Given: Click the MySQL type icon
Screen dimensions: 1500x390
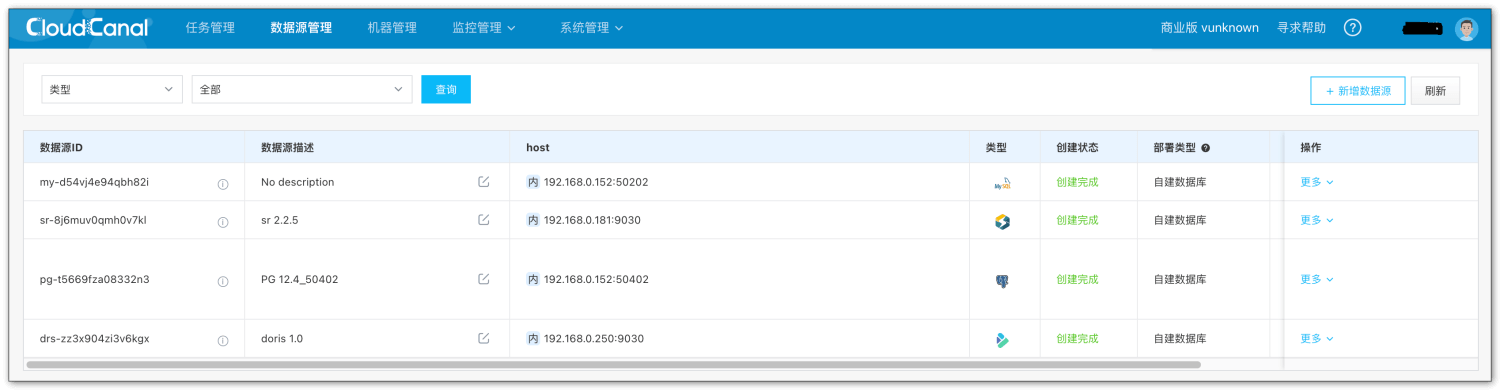Looking at the screenshot, I should (1002, 183).
